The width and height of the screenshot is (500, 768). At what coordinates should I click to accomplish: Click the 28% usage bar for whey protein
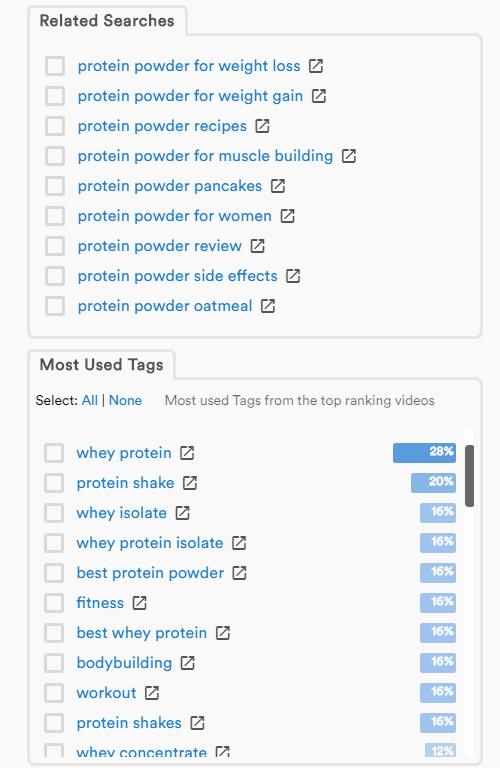pos(424,453)
